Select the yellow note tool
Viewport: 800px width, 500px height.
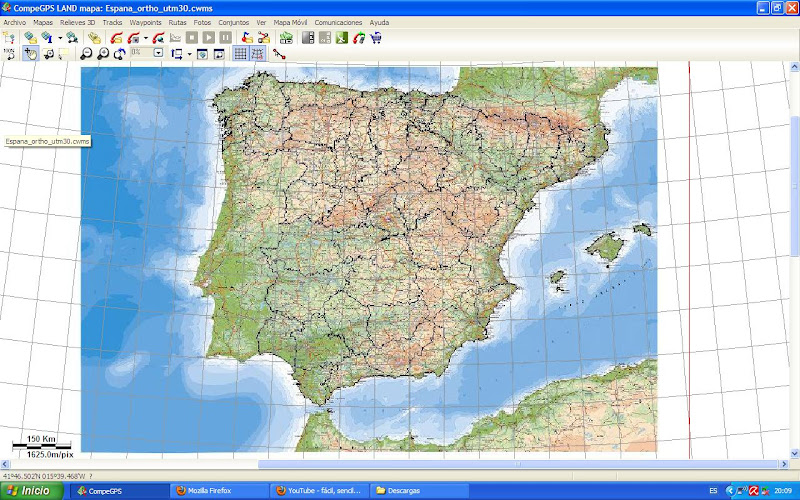pyautogui.click(x=64, y=53)
